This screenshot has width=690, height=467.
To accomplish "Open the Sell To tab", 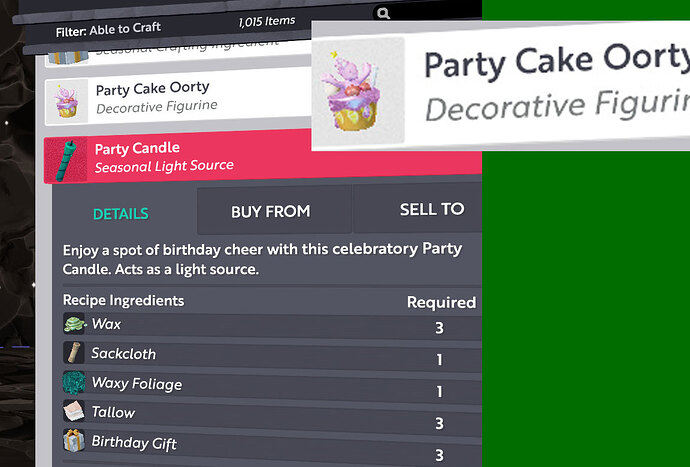I will pyautogui.click(x=430, y=209).
